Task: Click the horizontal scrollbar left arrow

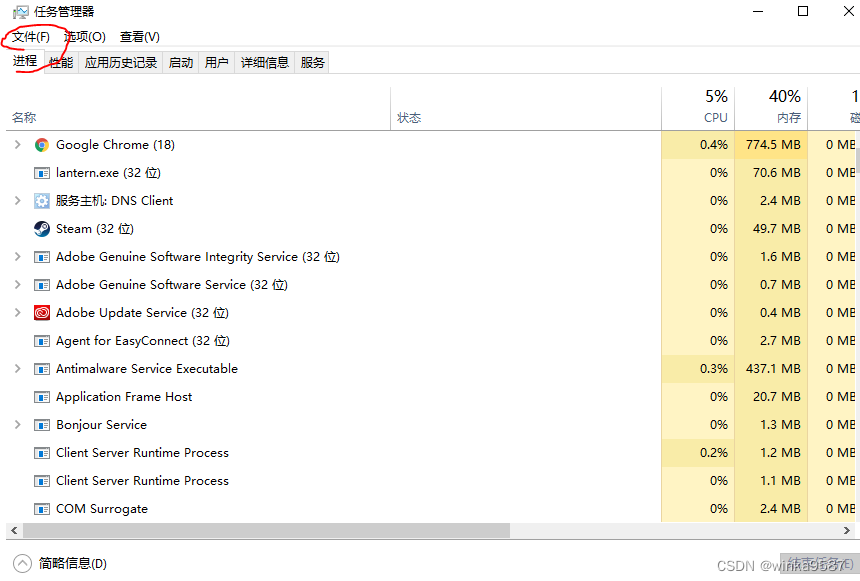Action: 14,531
